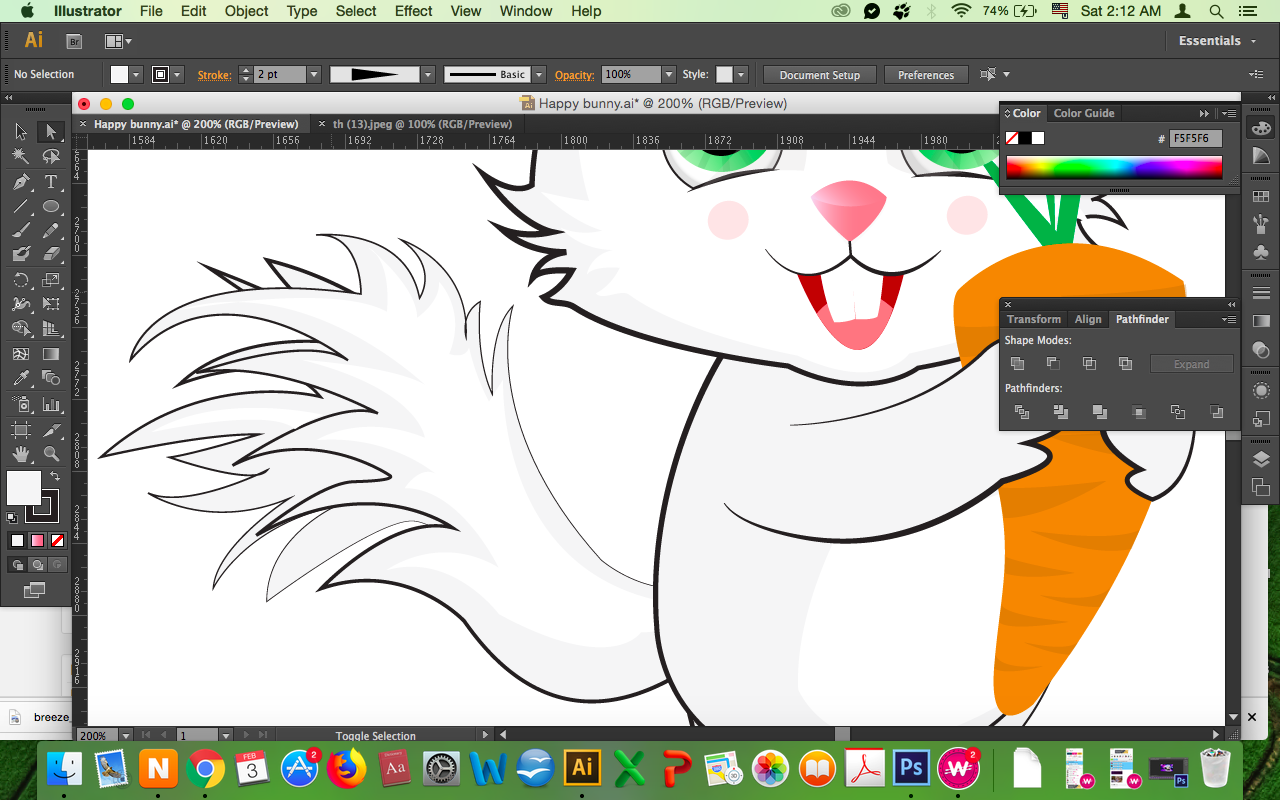
Task: Select the Eyedropper tool
Action: coord(21,378)
